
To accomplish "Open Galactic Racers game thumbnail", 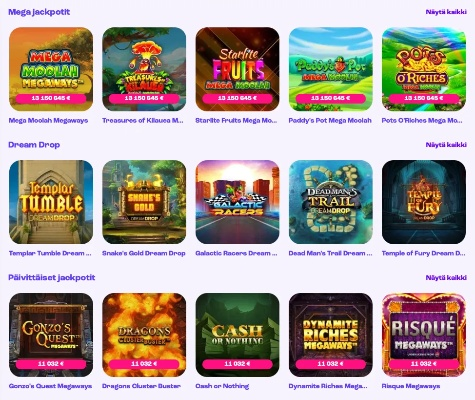I will click(x=237, y=202).
